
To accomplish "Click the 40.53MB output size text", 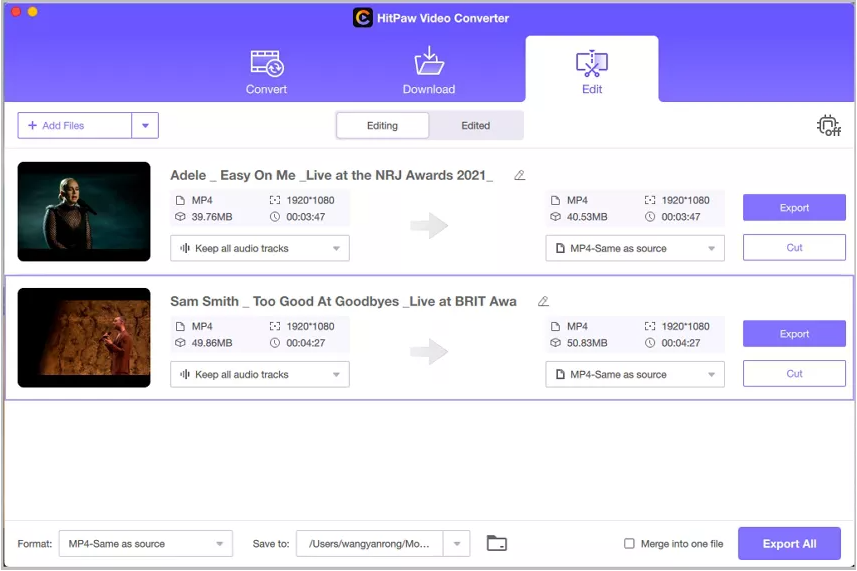I will [587, 217].
